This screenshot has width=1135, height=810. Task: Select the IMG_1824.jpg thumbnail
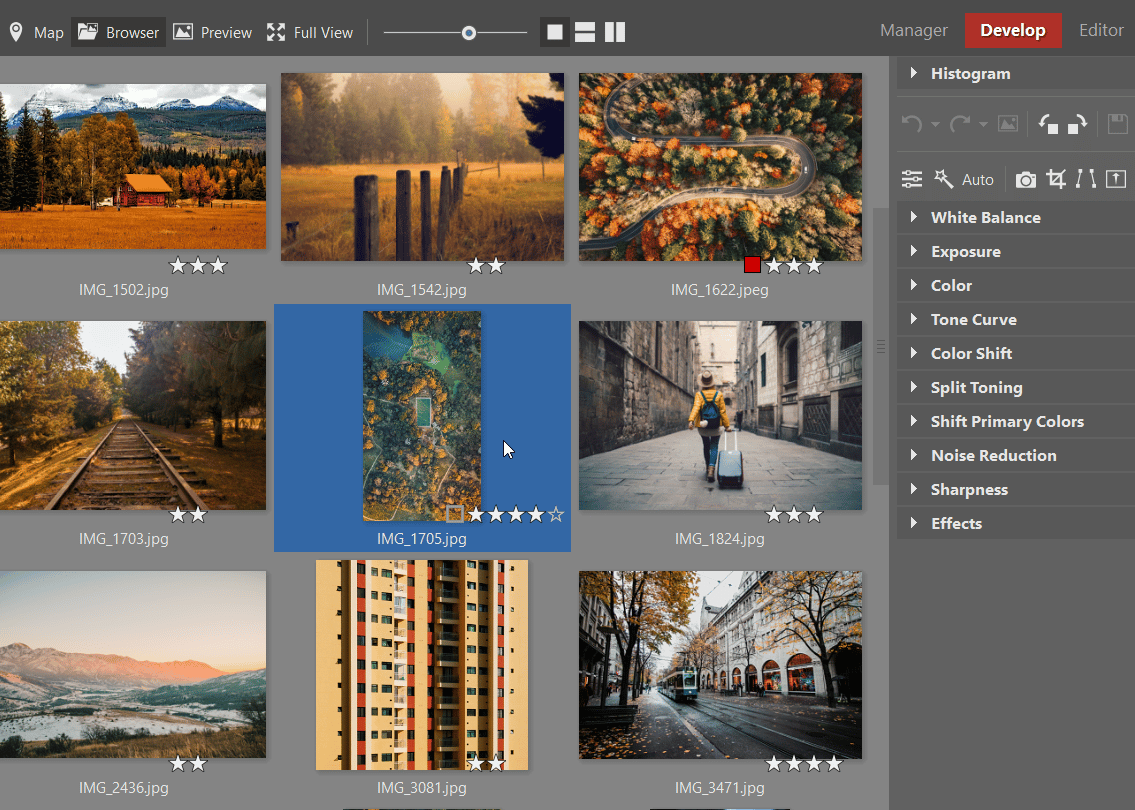tap(719, 415)
